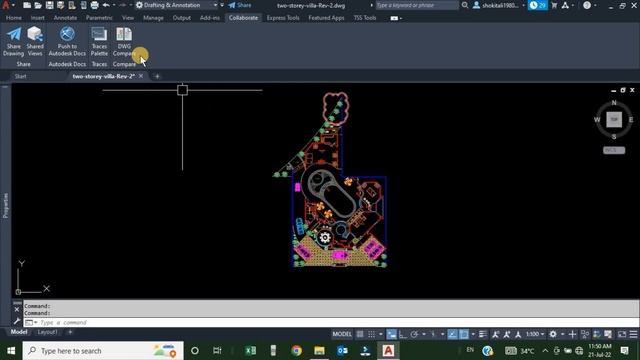Switch to the Insert ribbon tab
Viewport: 640px width, 360px height.
click(37, 18)
